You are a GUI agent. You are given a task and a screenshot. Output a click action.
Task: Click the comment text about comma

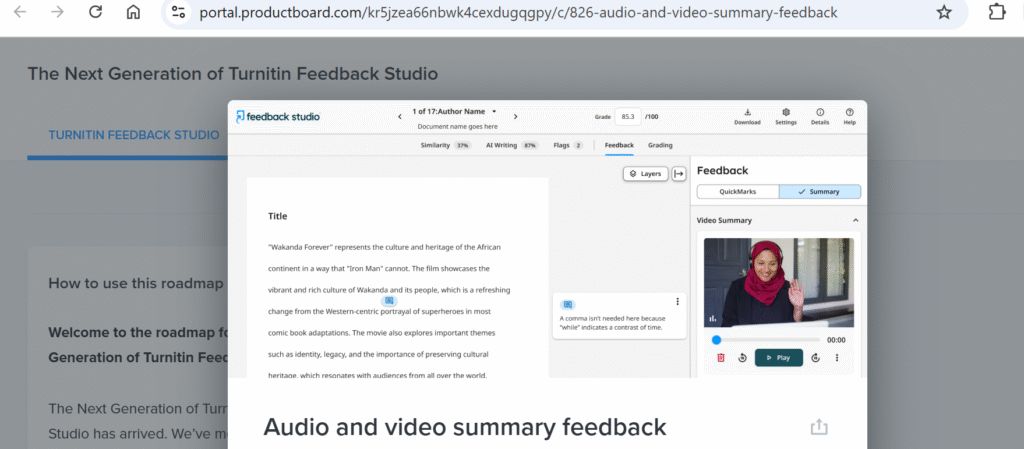click(x=612, y=322)
